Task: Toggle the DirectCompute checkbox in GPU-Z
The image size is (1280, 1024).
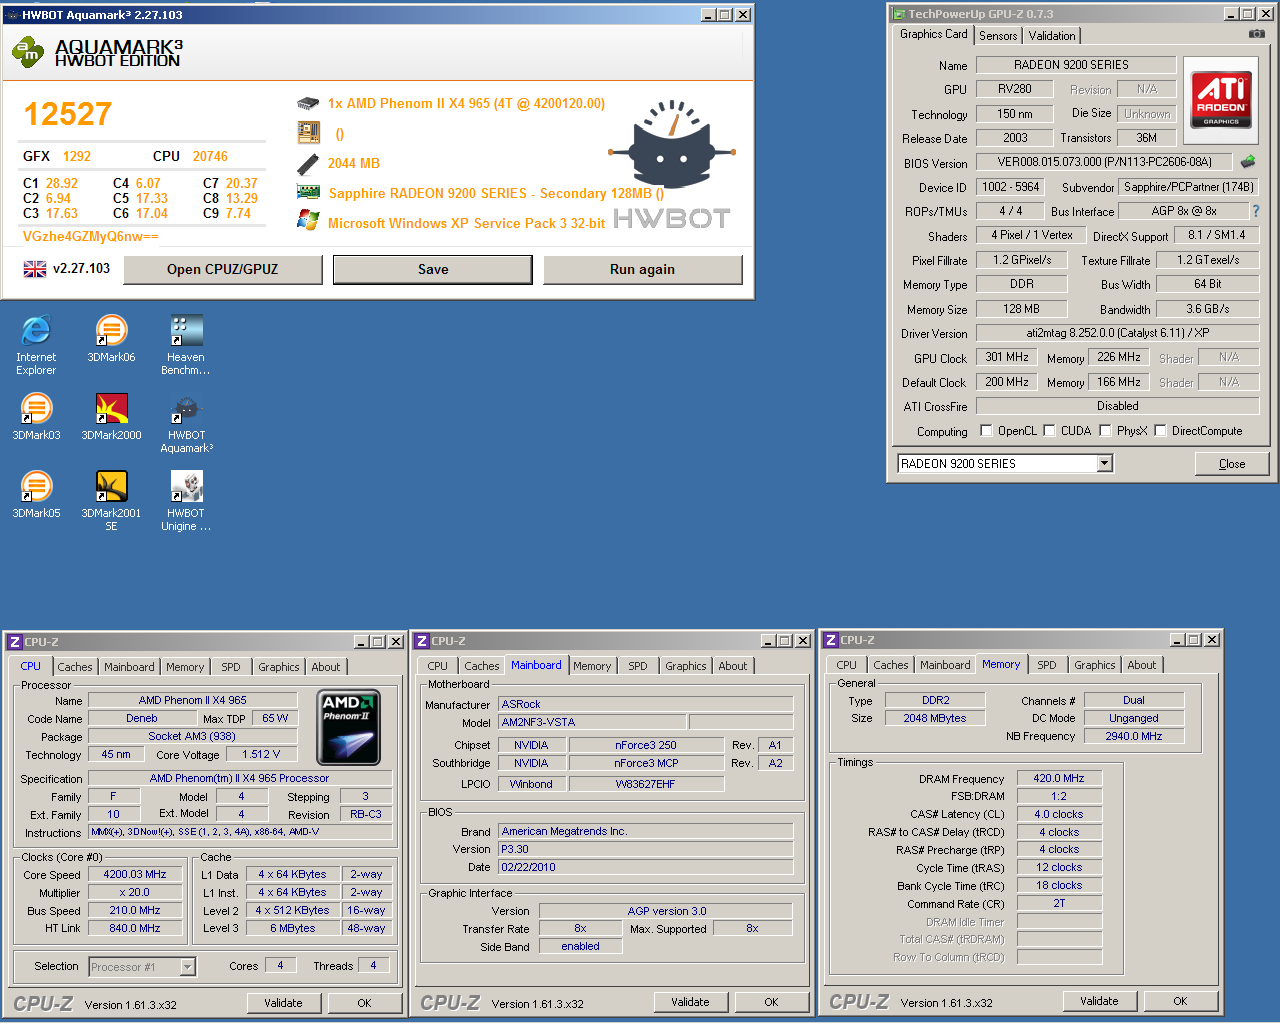Action: [1160, 431]
